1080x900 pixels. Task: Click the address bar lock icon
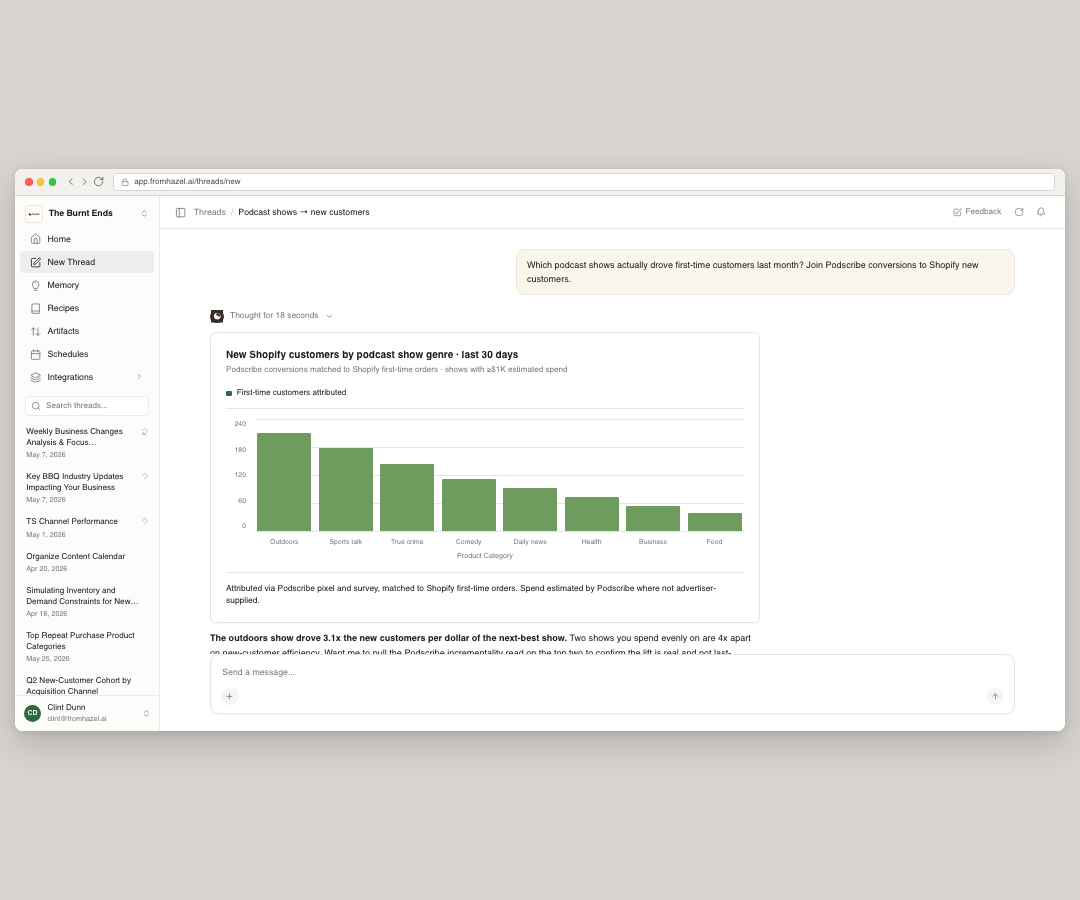(125, 182)
